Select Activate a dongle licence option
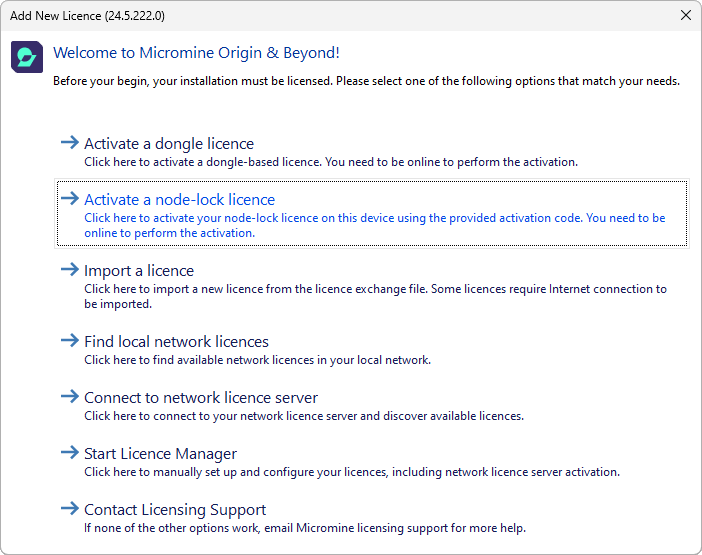The height and width of the screenshot is (555, 702). [169, 144]
